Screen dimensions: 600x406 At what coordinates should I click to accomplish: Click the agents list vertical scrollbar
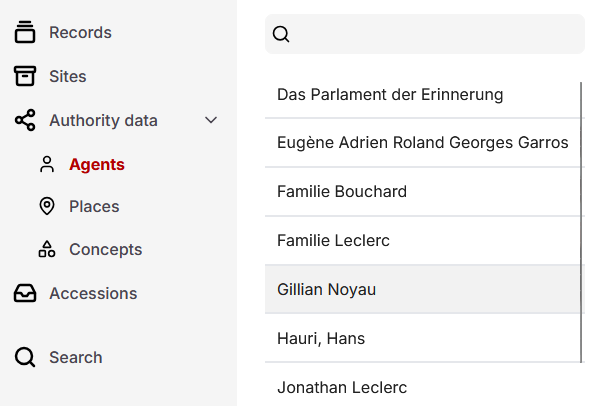coord(581,220)
